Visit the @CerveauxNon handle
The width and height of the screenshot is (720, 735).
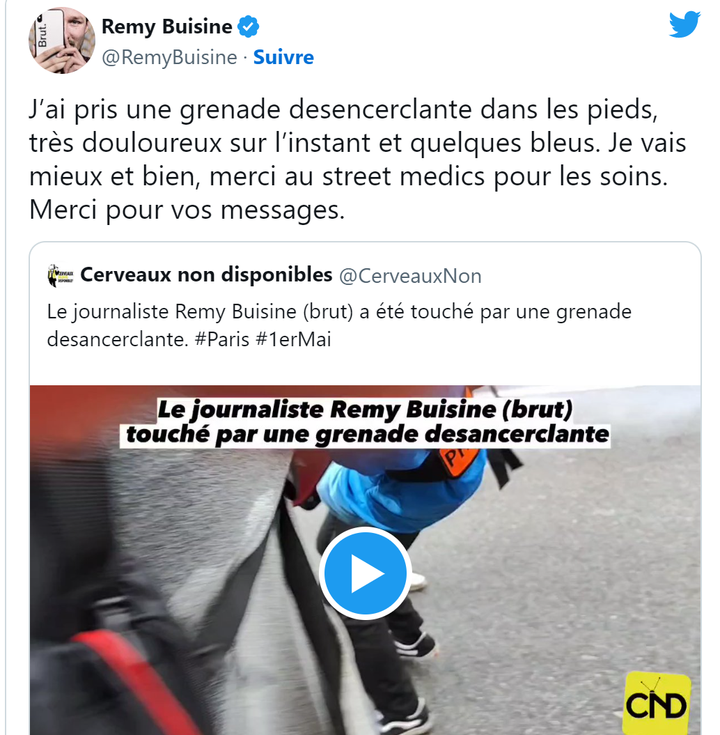click(x=410, y=276)
